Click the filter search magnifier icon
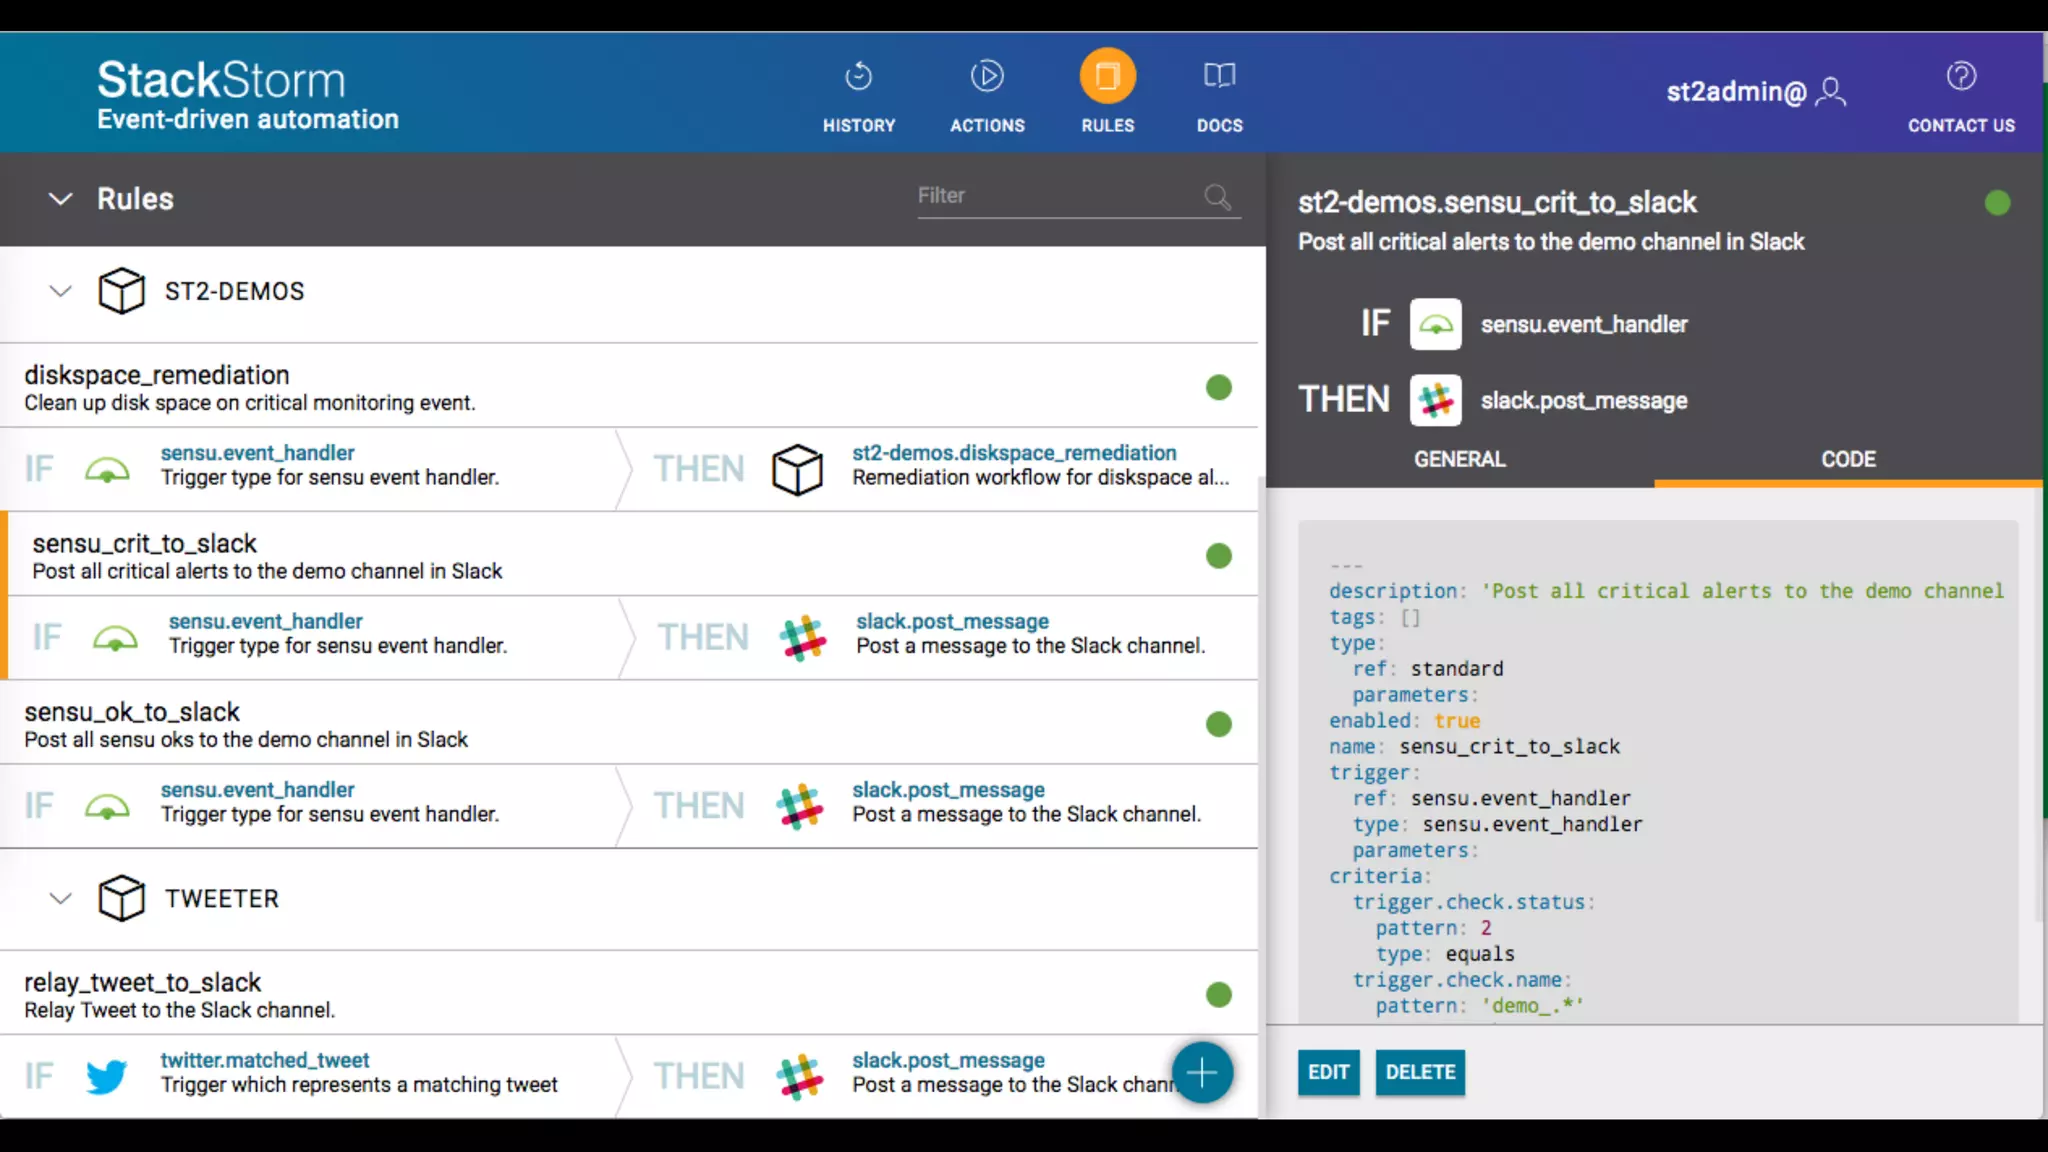2048x1152 pixels. click(1217, 197)
